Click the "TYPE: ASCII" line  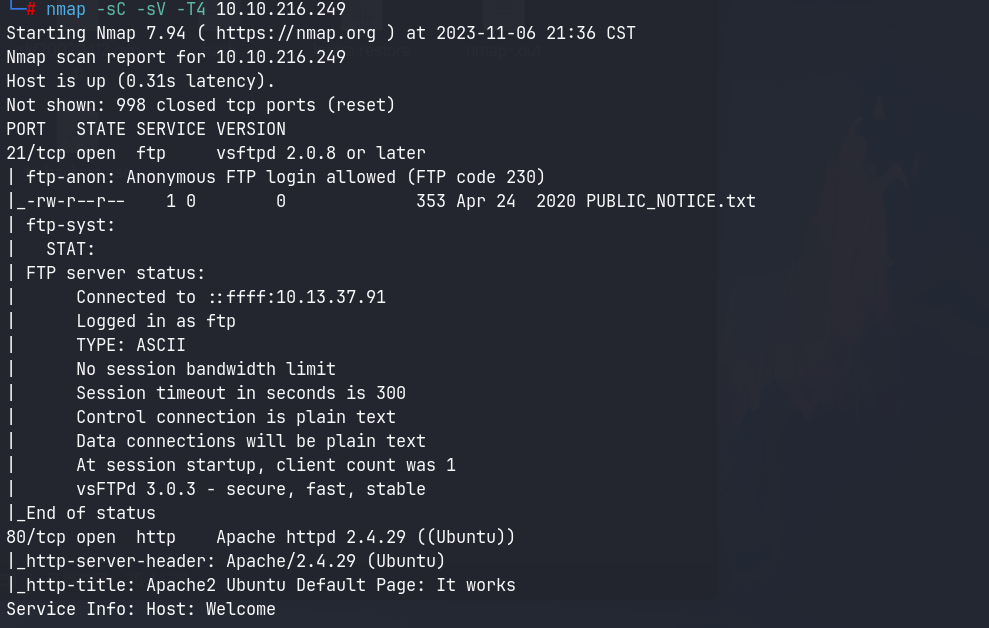[130, 345]
